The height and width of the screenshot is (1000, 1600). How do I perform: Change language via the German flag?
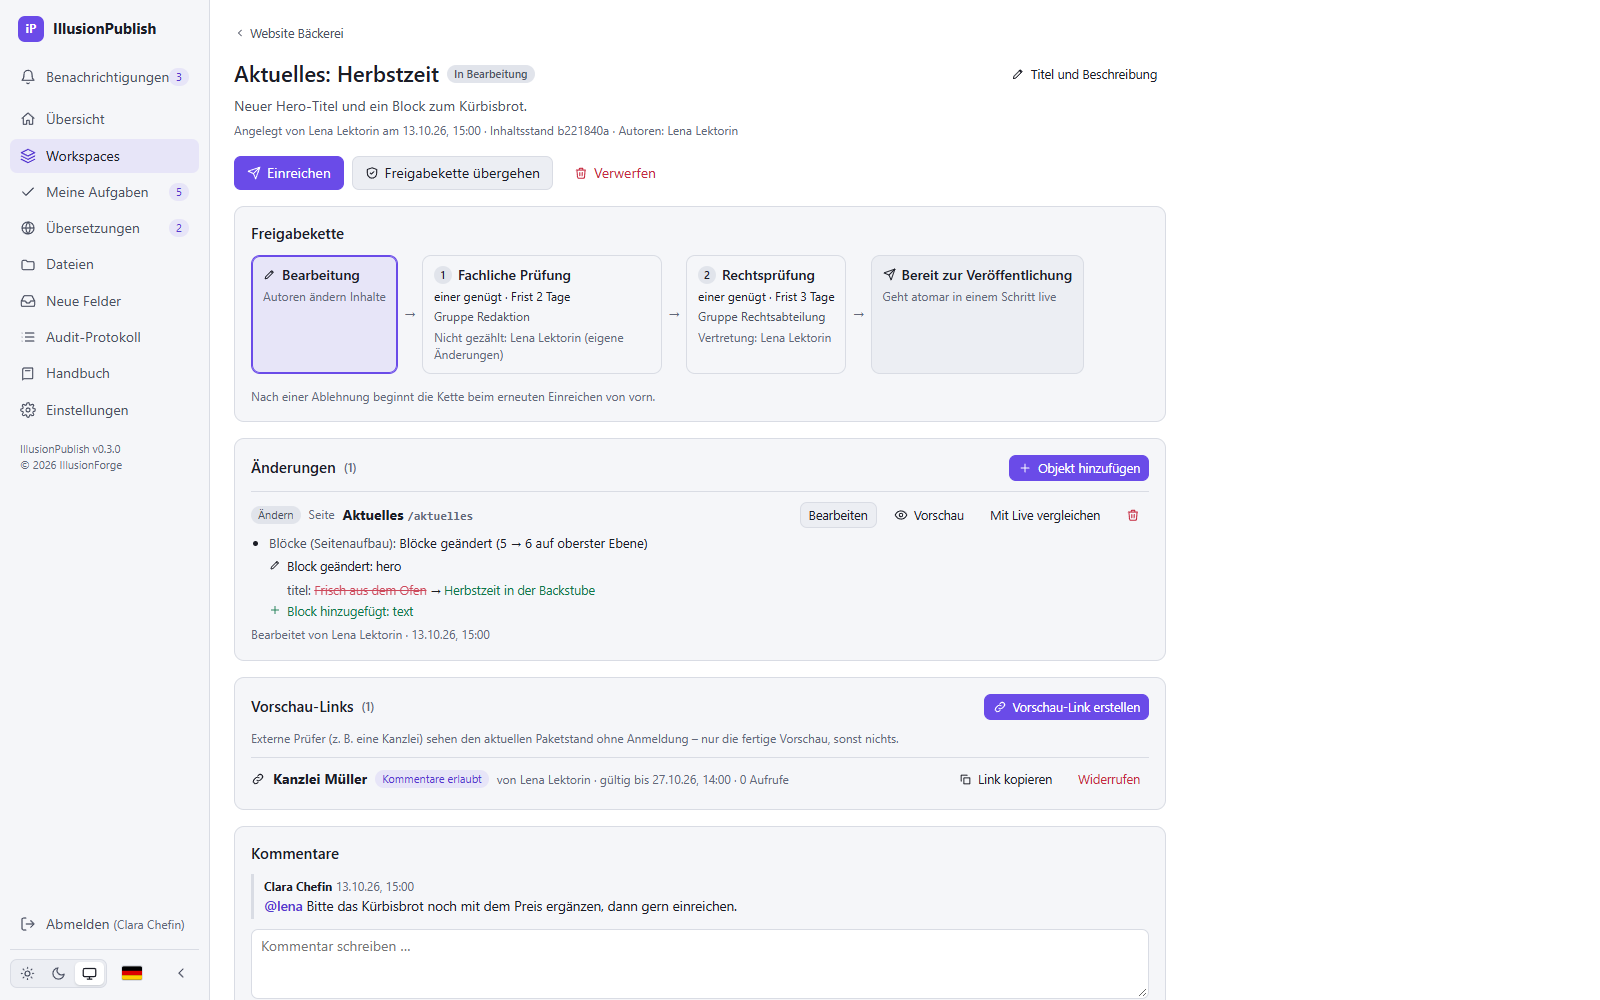[x=132, y=973]
